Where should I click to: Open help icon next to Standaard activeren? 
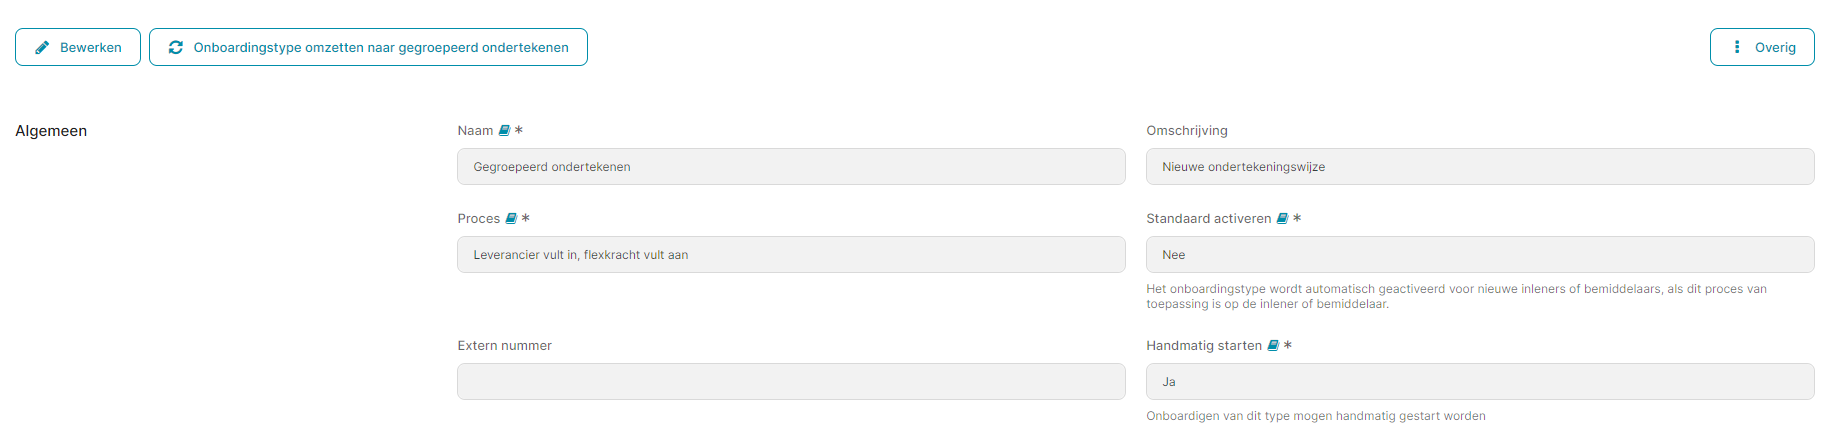point(1283,219)
